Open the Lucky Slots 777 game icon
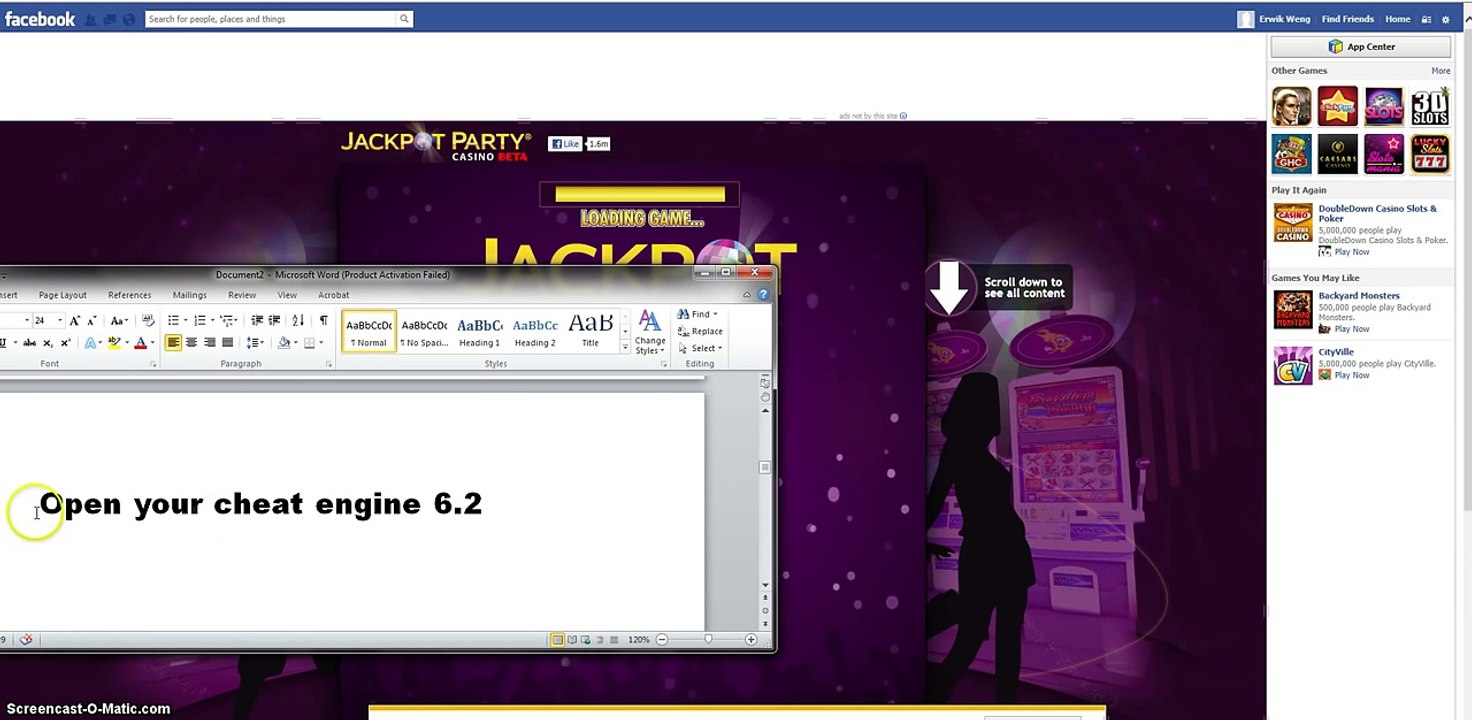 coord(1430,154)
